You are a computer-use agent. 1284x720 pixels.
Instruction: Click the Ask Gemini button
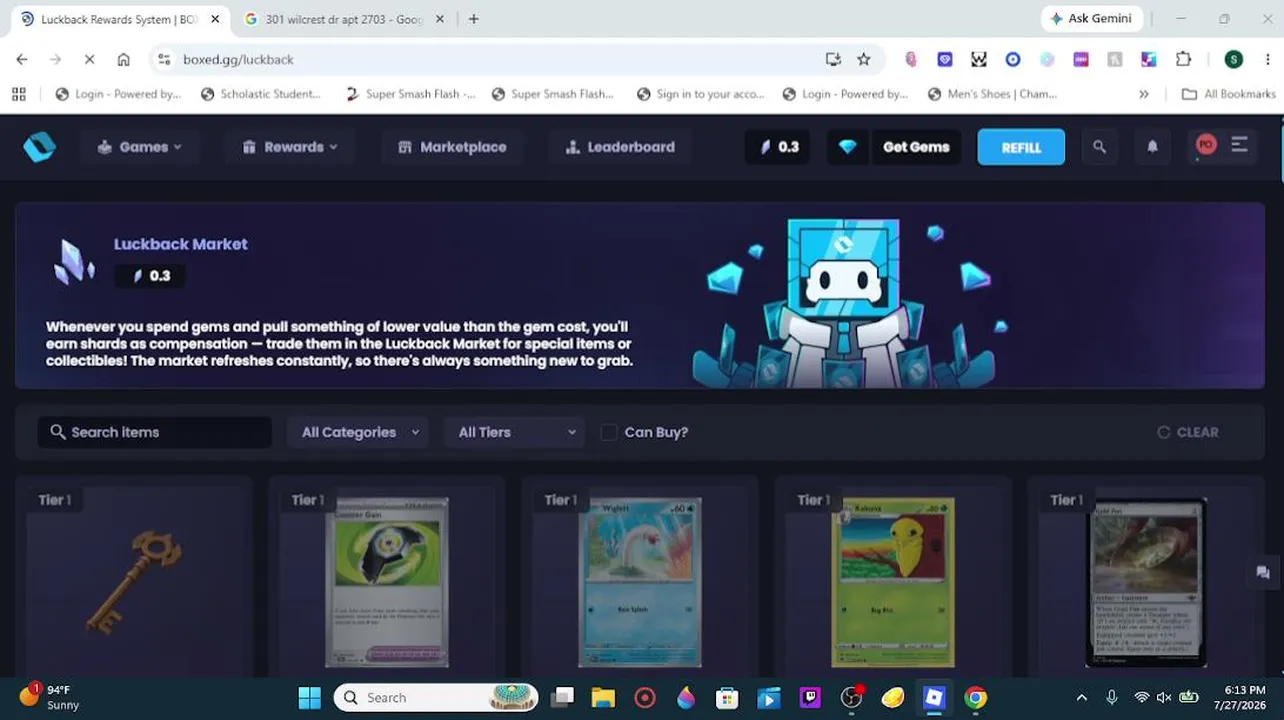1091,19
